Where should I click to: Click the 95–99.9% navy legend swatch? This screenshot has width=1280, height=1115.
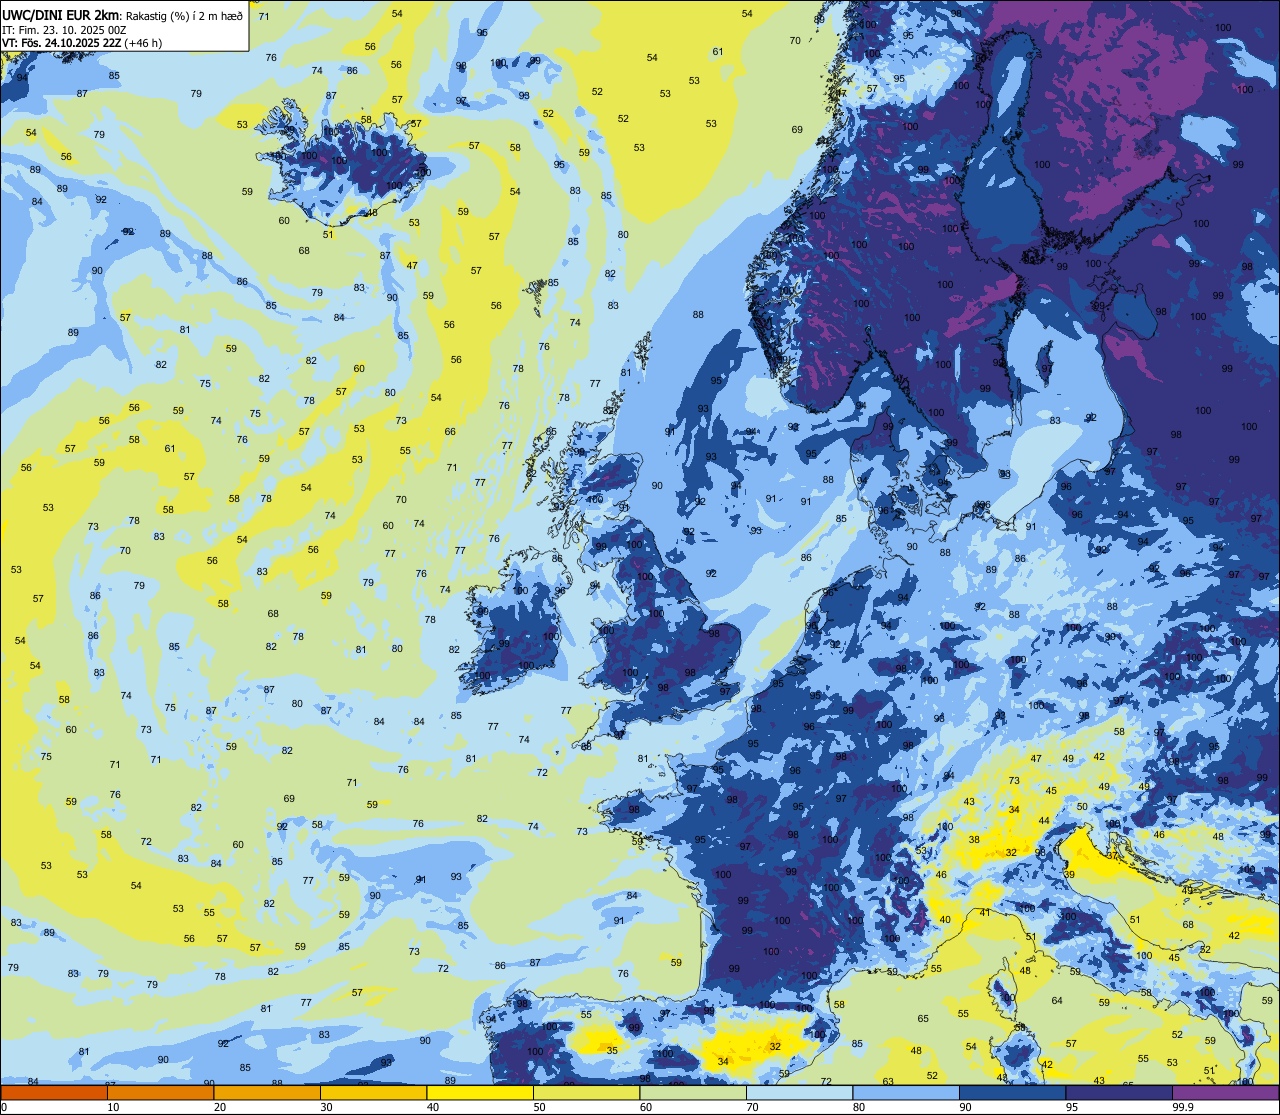1119,1092
